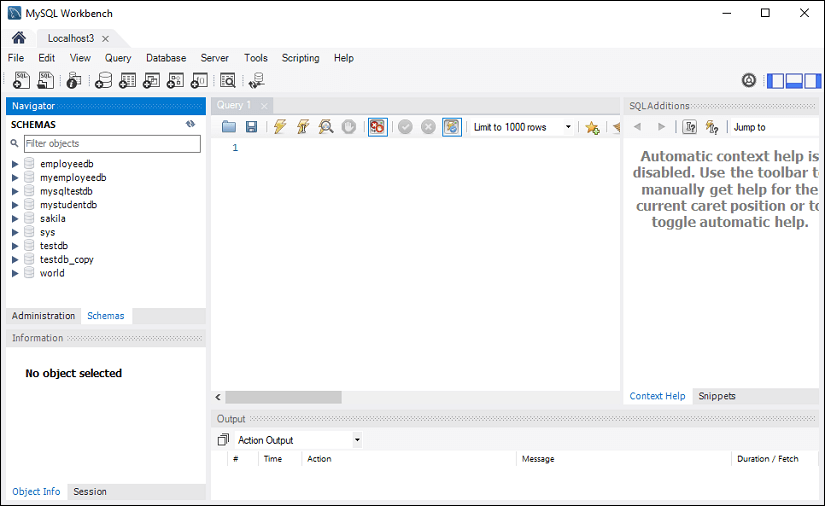Switch to the Administration tab
Image resolution: width=825 pixels, height=506 pixels.
(44, 316)
